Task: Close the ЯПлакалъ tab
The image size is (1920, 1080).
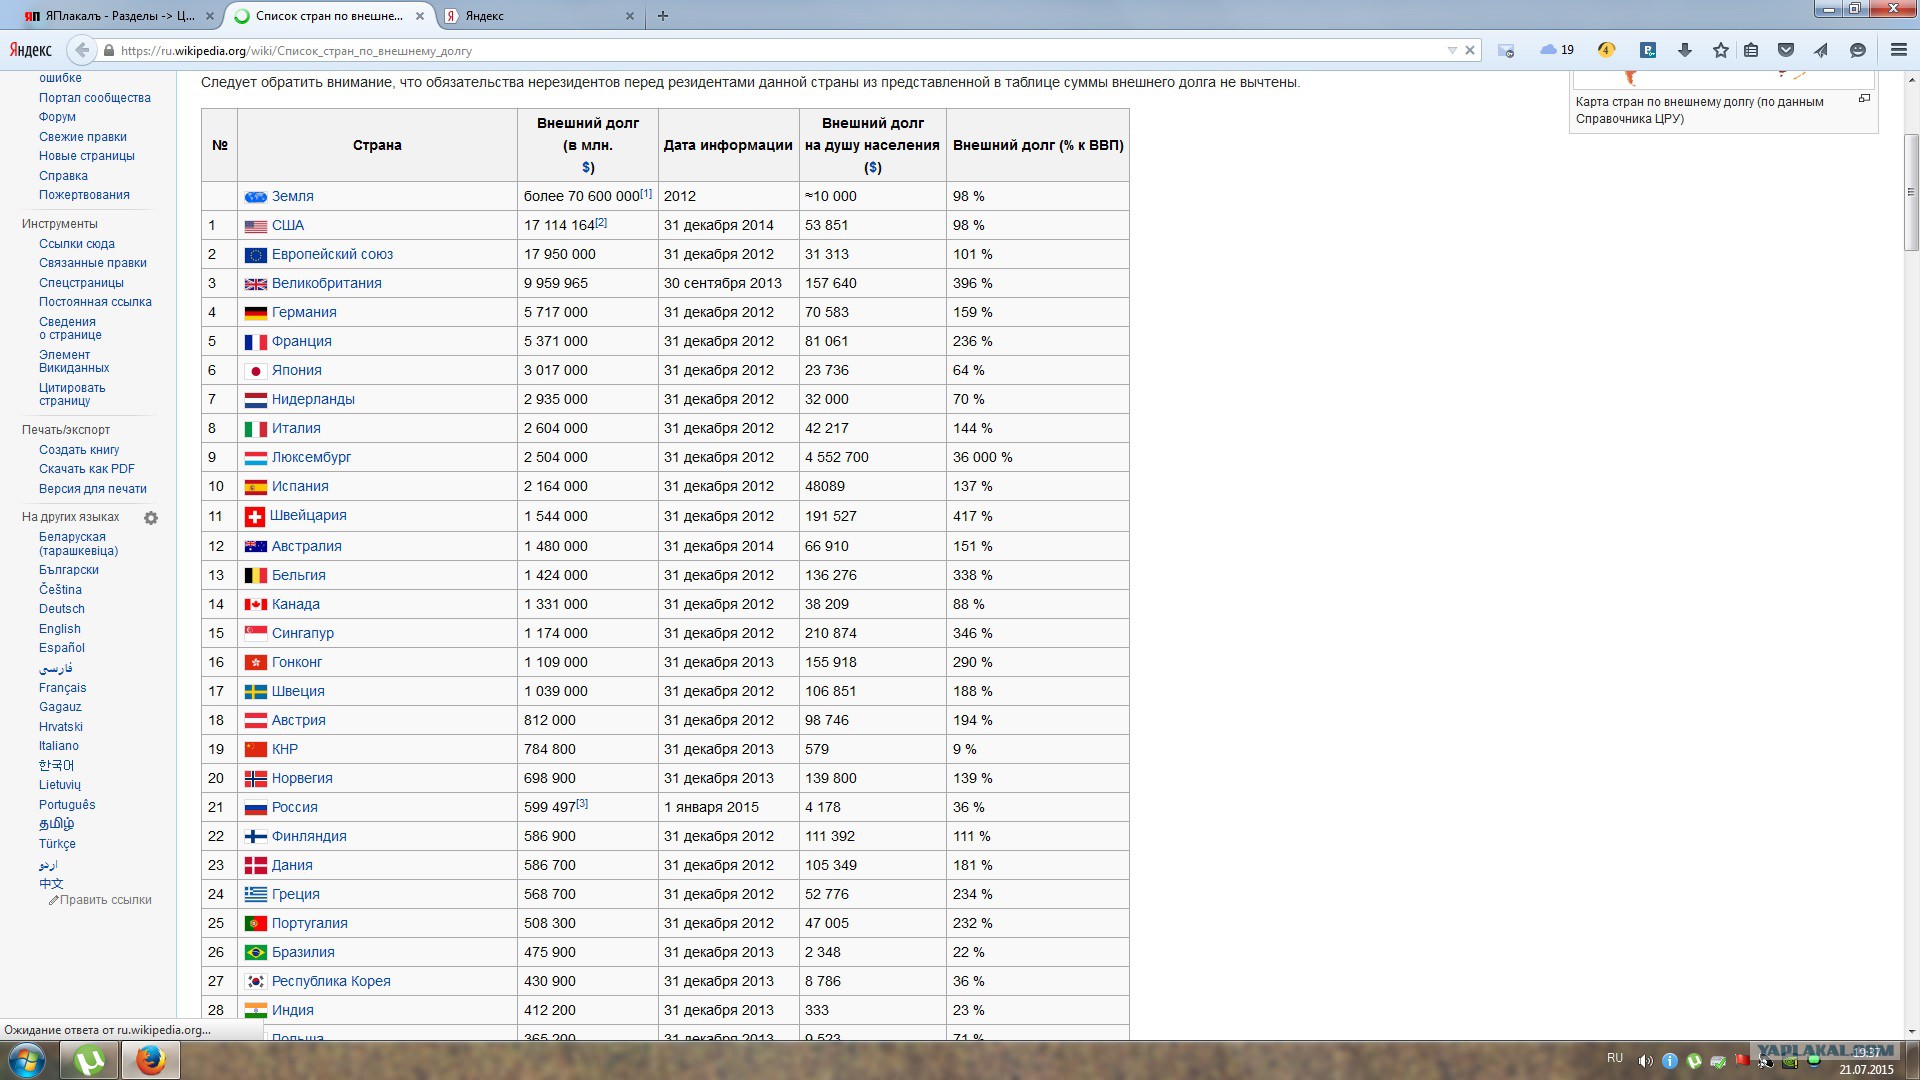Action: coord(209,16)
